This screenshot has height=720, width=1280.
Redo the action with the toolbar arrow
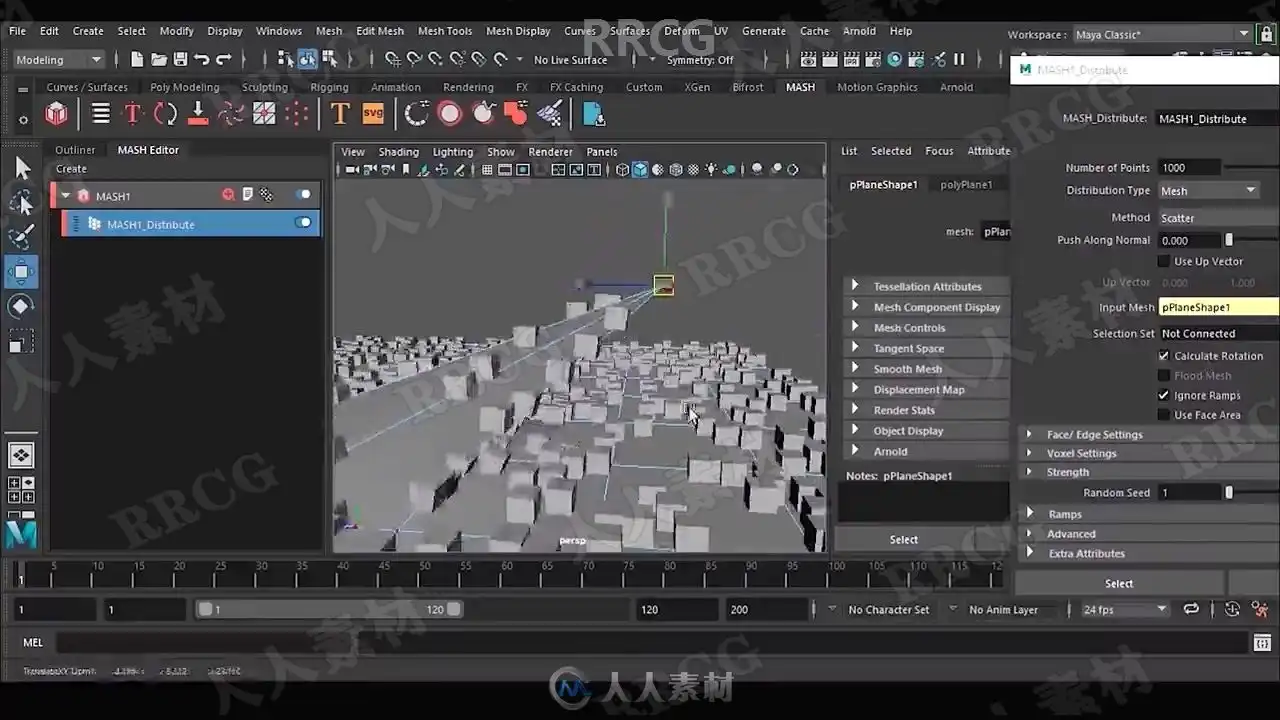[224, 60]
